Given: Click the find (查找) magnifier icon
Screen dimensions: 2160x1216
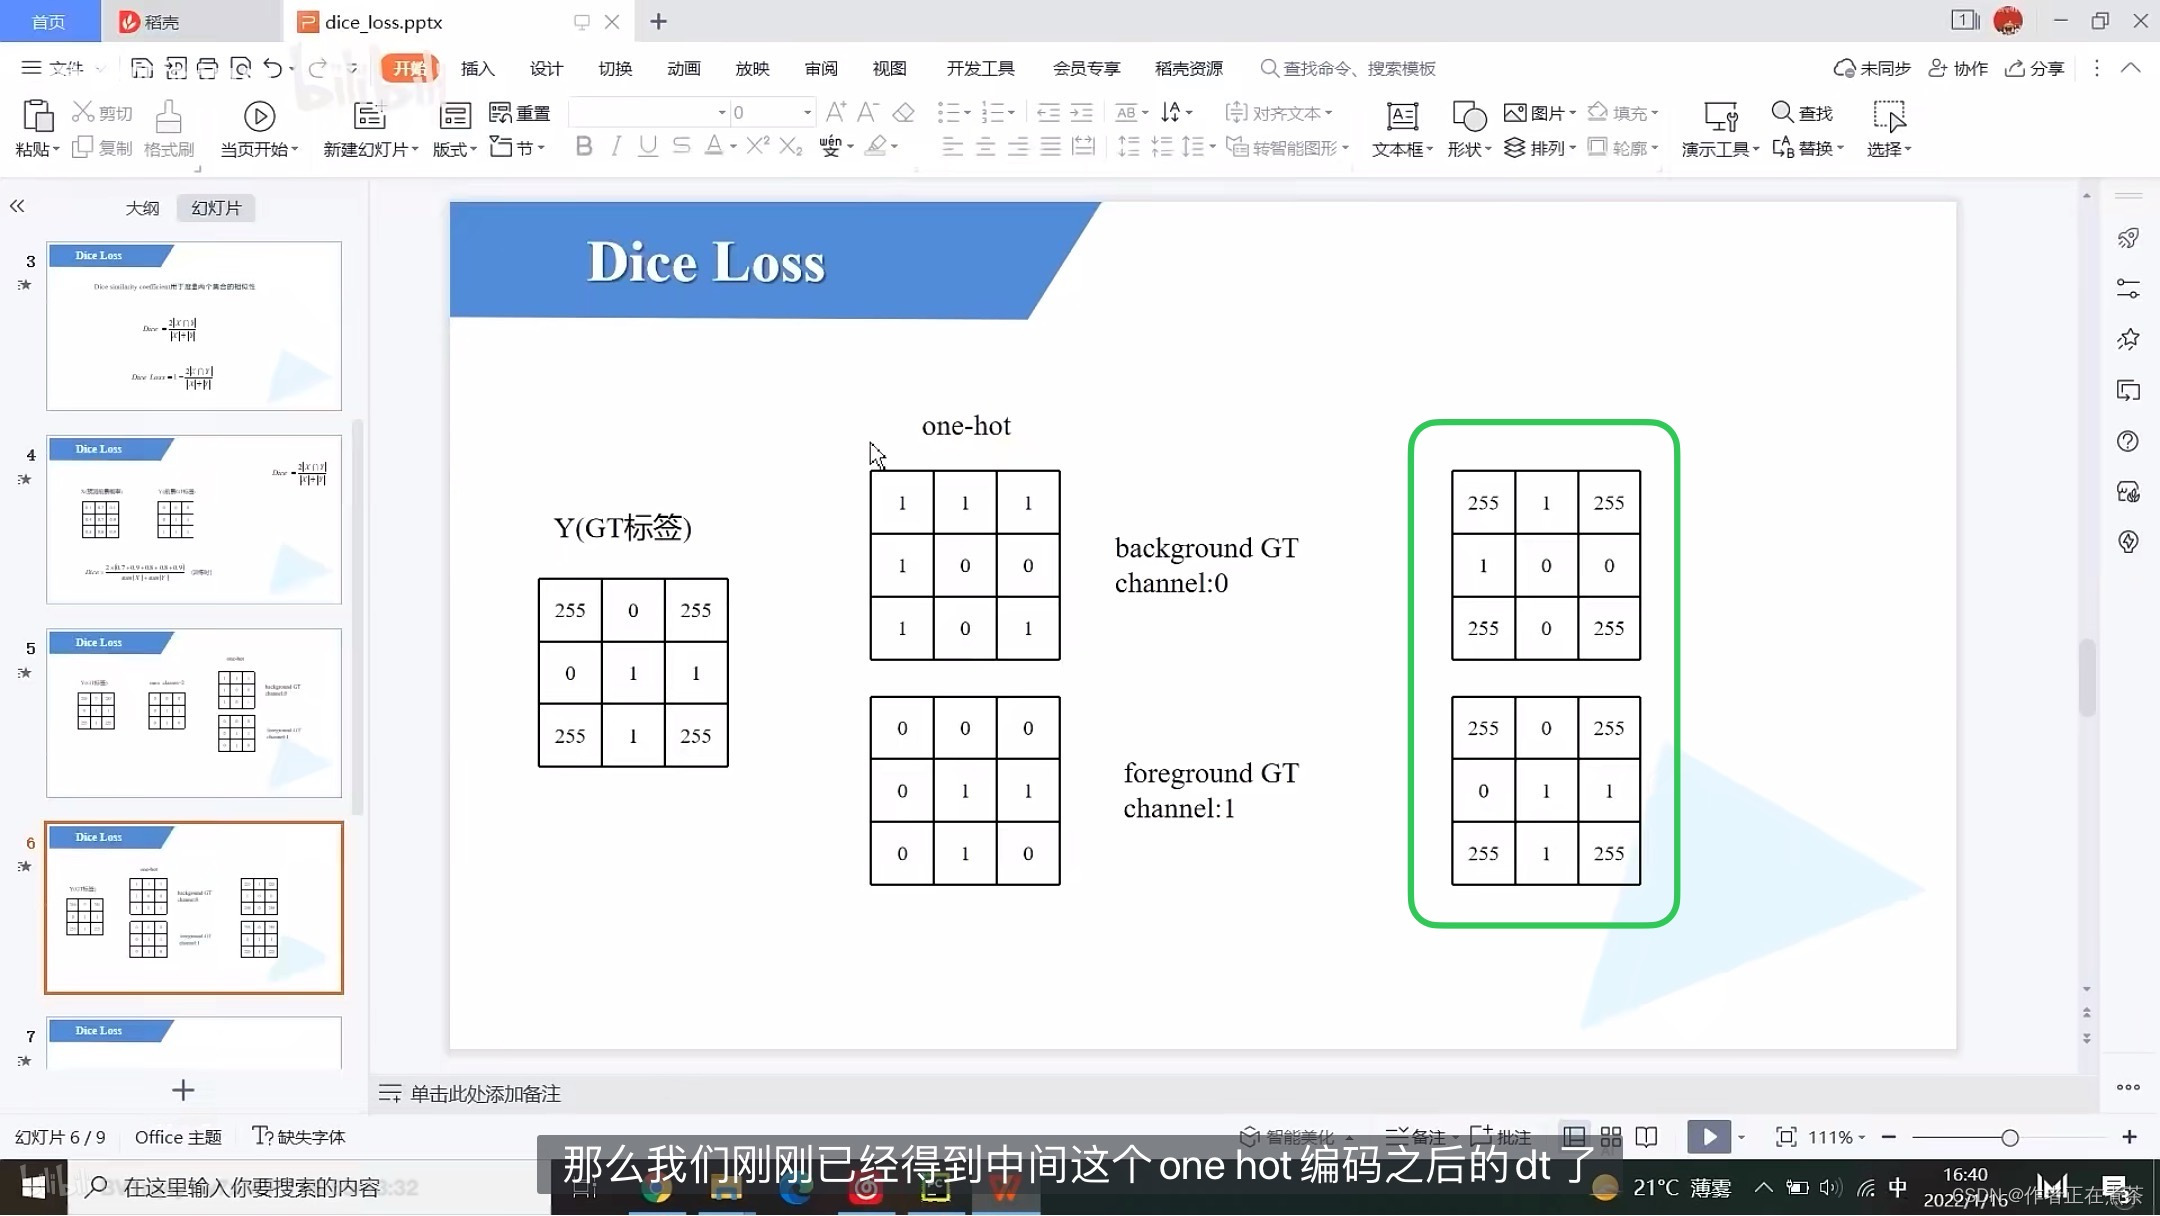Looking at the screenshot, I should tap(1782, 112).
